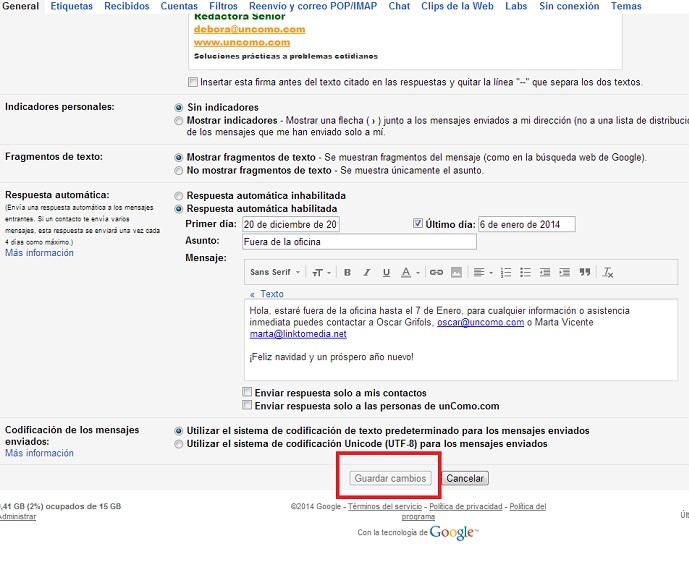Uncheck the 'Último día' checkbox
This screenshot has height=588, width=689.
point(418,224)
